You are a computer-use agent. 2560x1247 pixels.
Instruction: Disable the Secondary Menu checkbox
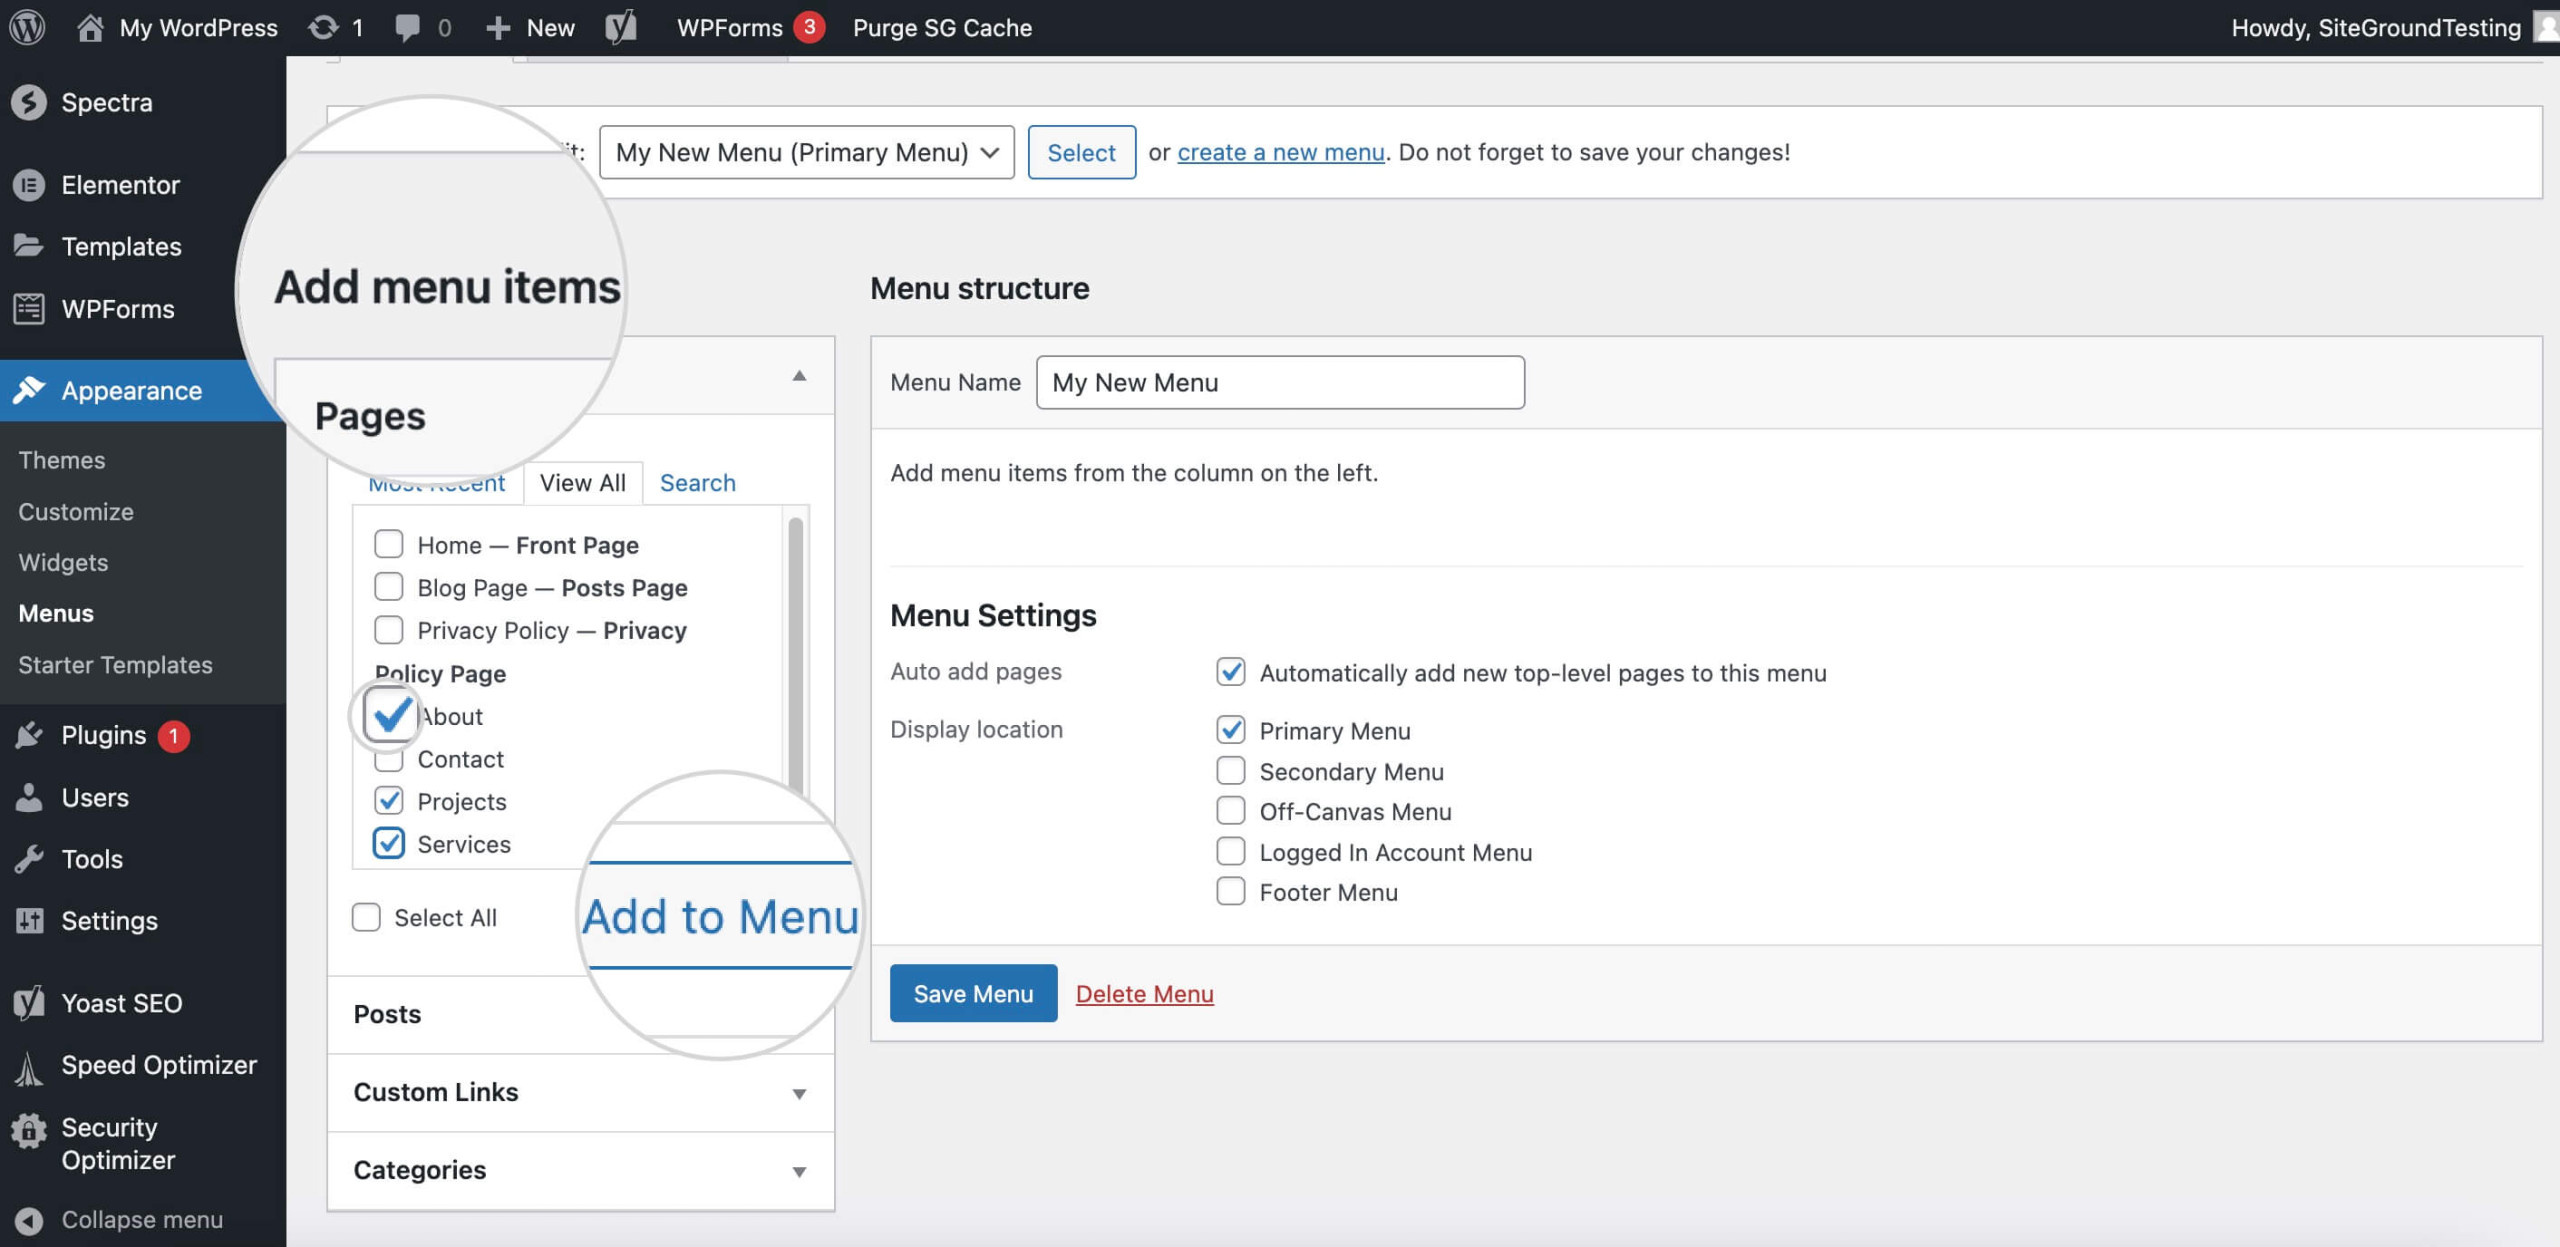1229,769
